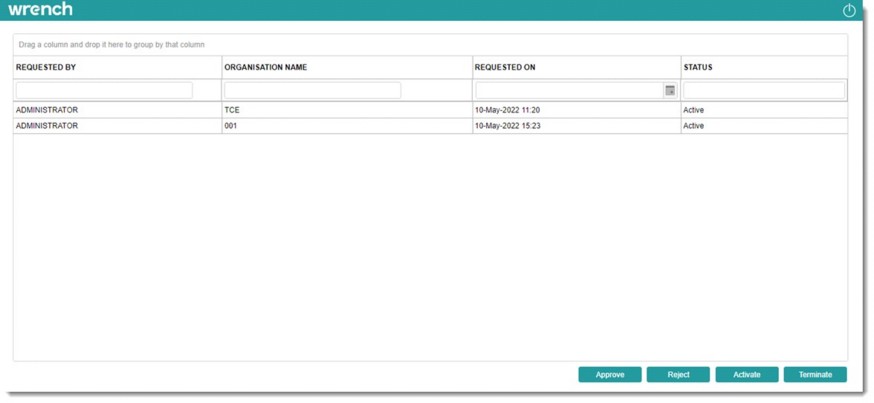
Task: Sort by Requested By column header
Action: click(46, 68)
